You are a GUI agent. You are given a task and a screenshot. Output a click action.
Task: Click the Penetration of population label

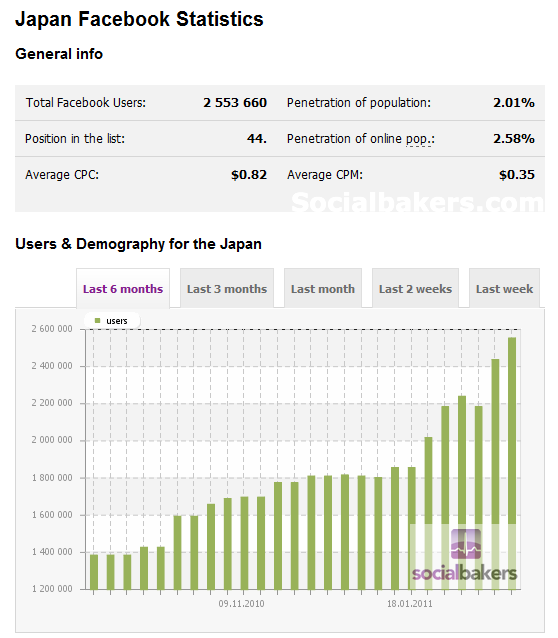coord(359,103)
